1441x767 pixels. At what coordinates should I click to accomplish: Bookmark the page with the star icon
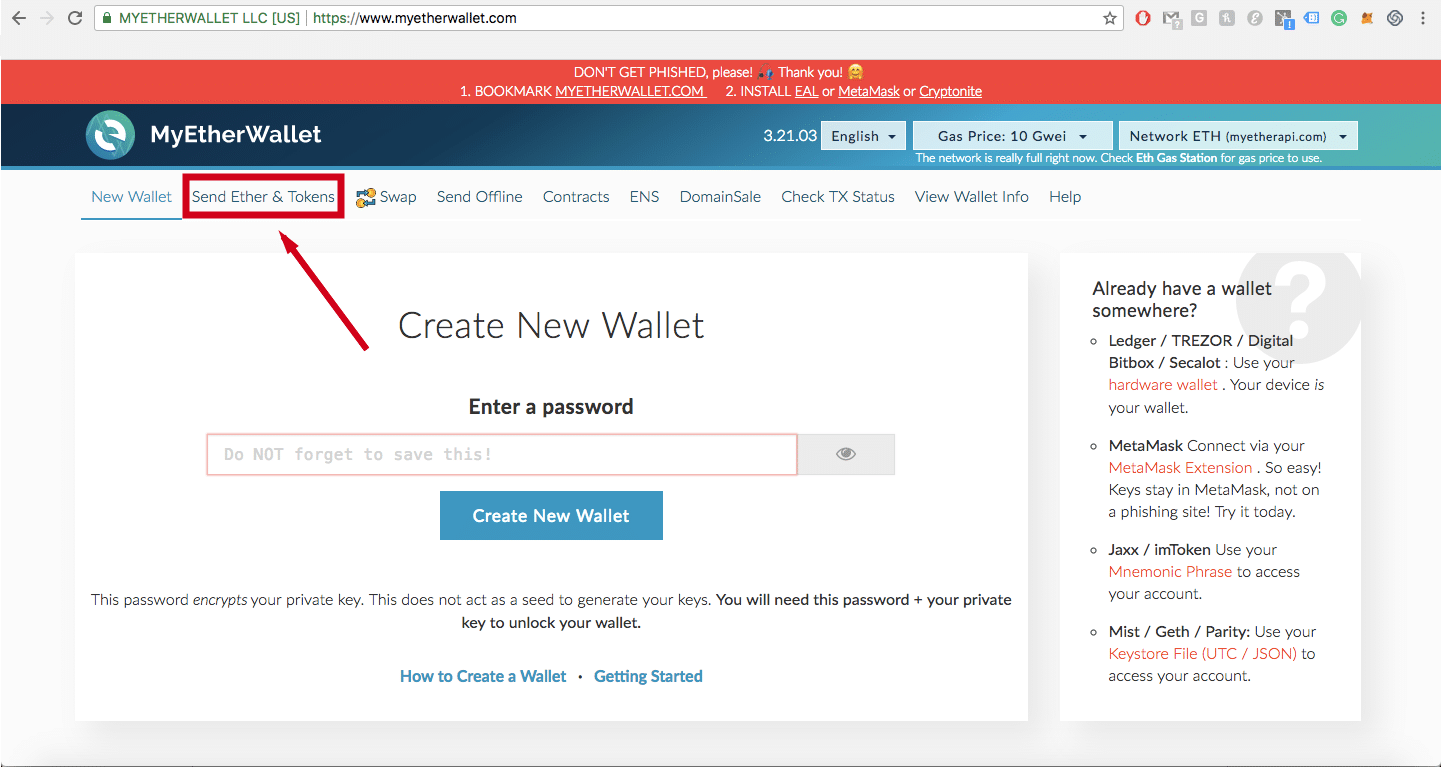point(1110,18)
